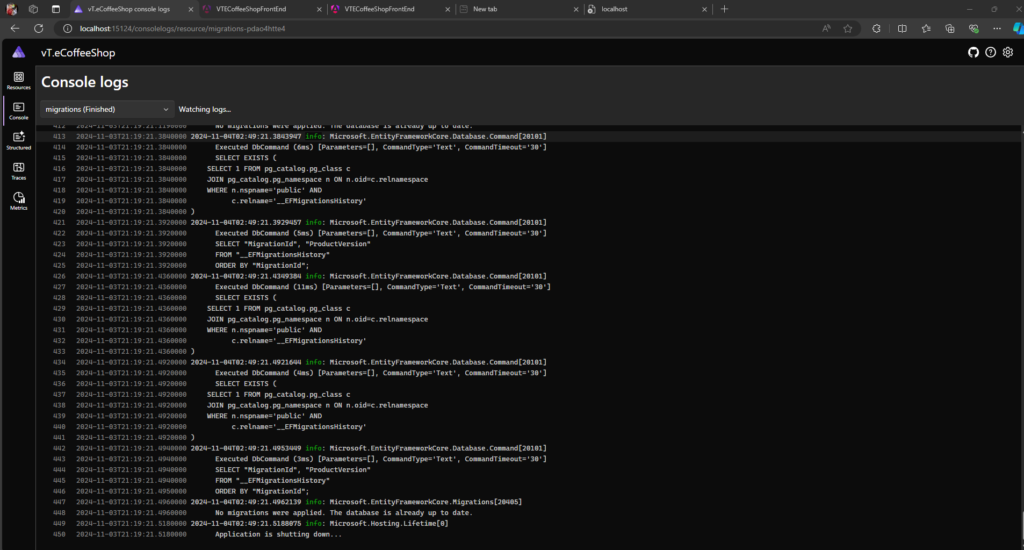Go back using browser back arrow

point(14,29)
